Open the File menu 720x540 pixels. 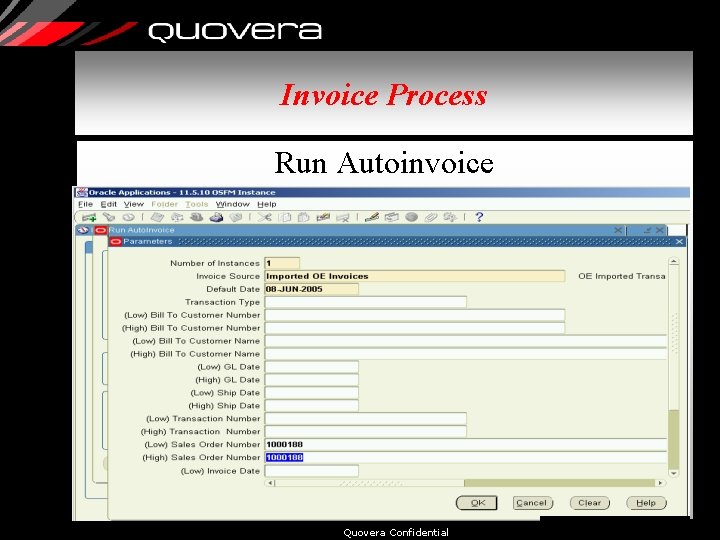[x=85, y=204]
